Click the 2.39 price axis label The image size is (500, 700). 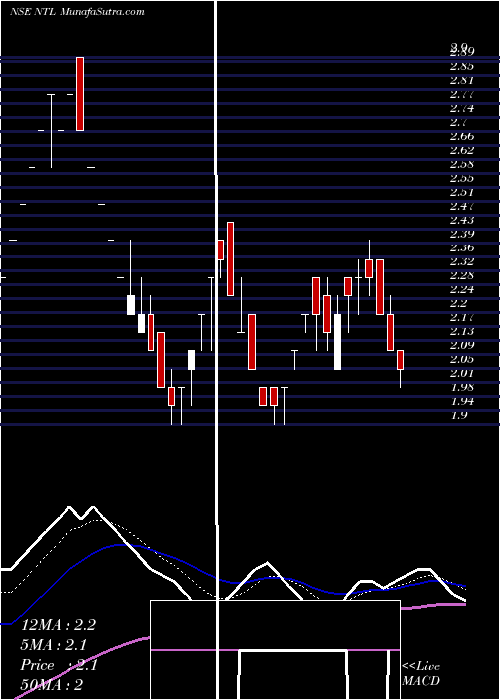462,234
